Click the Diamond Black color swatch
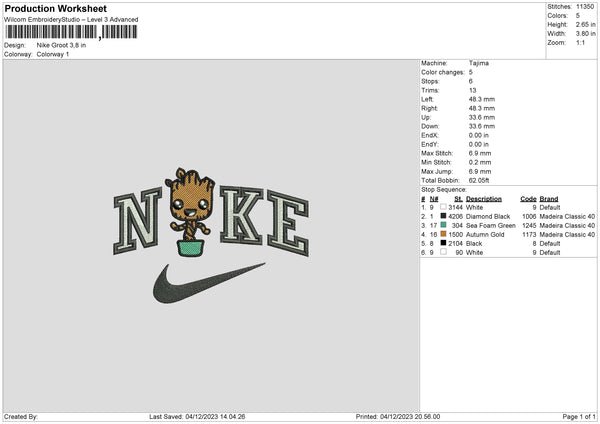Screen dimensions: 600x424 point(443,216)
